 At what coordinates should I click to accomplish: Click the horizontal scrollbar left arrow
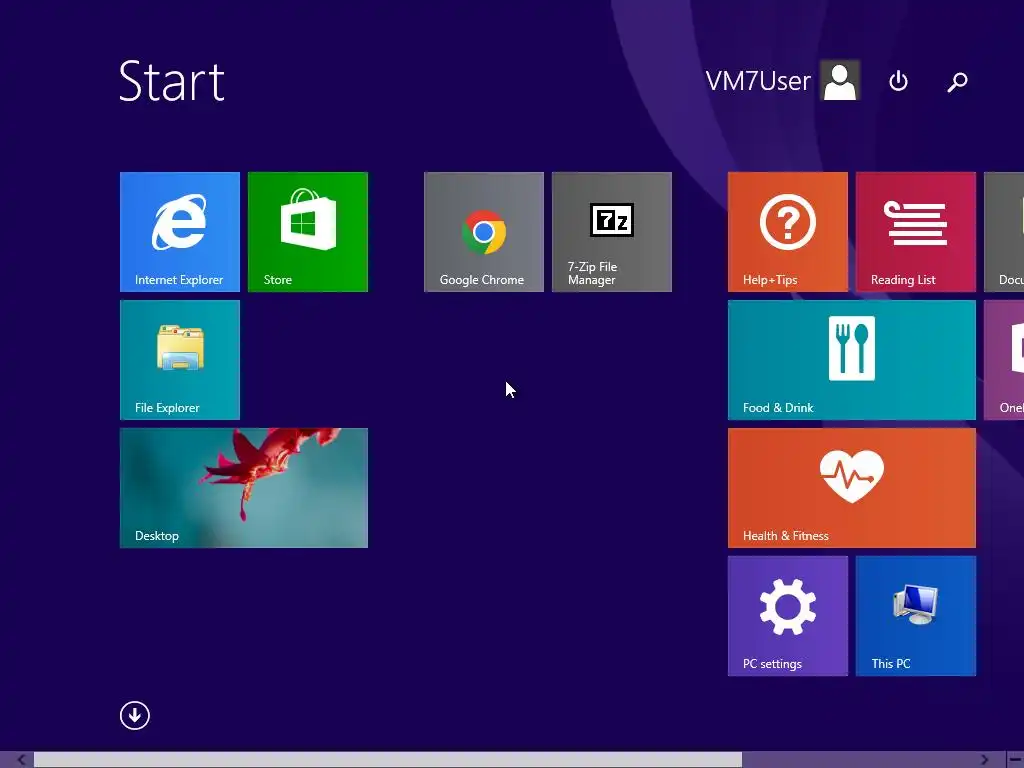click(x=21, y=760)
